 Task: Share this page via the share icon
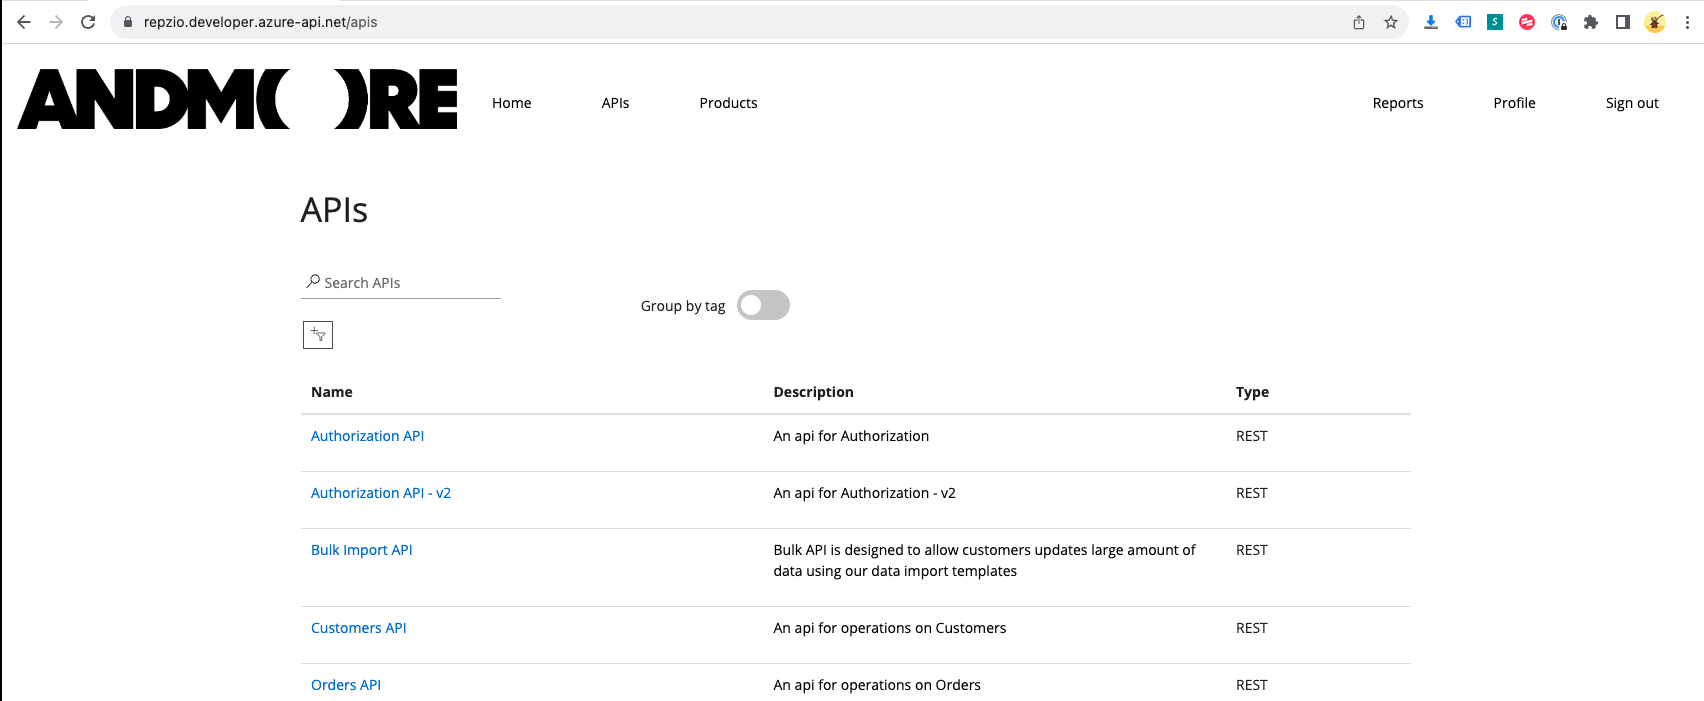point(1359,22)
